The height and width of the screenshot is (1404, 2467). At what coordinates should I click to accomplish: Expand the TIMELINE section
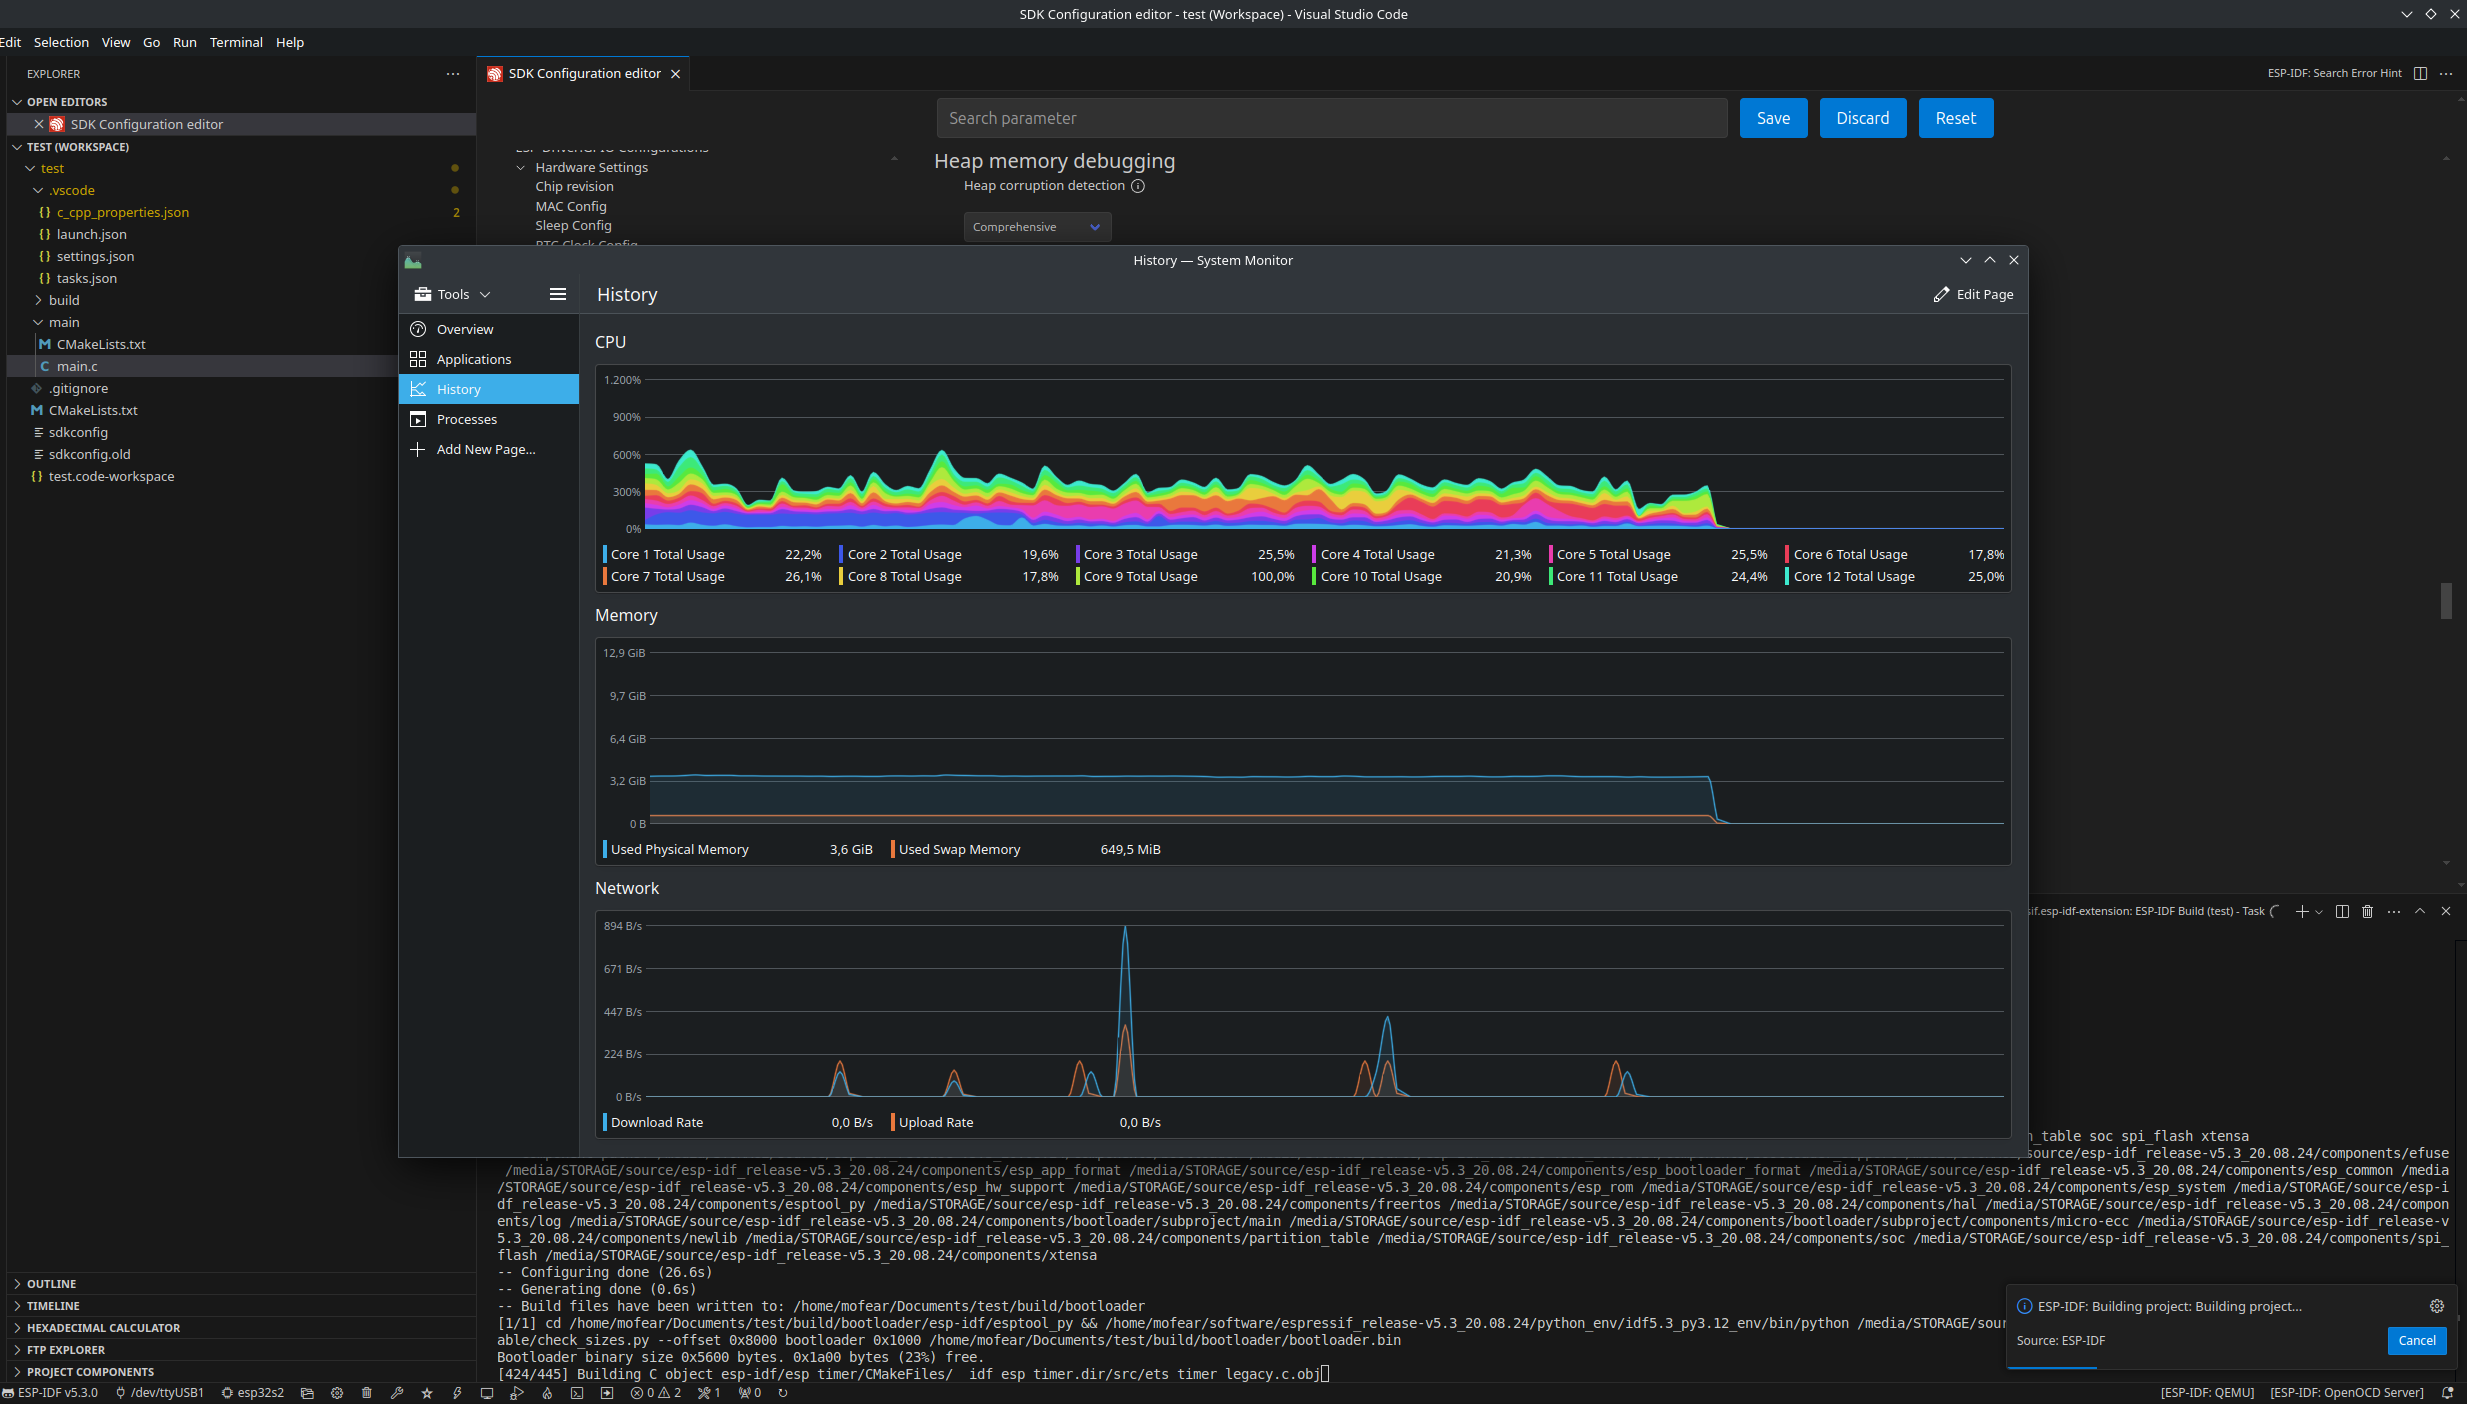[x=53, y=1306]
